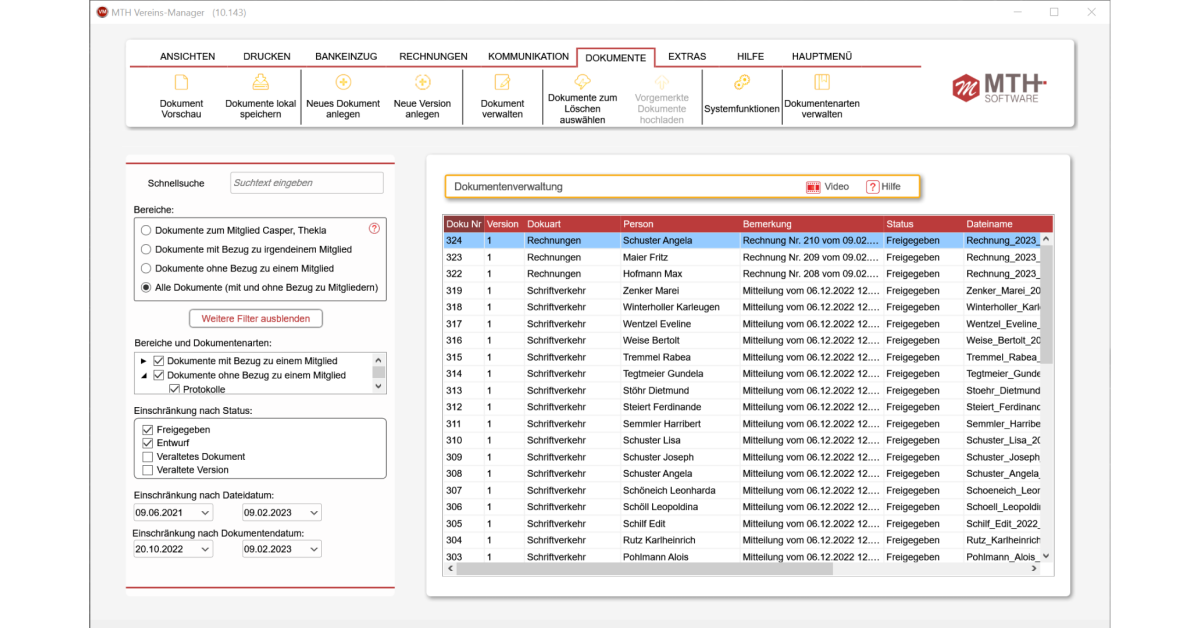Screen dimensions: 1200x628
Task: Choose the Neue Version anlegen icon
Action: tap(422, 83)
